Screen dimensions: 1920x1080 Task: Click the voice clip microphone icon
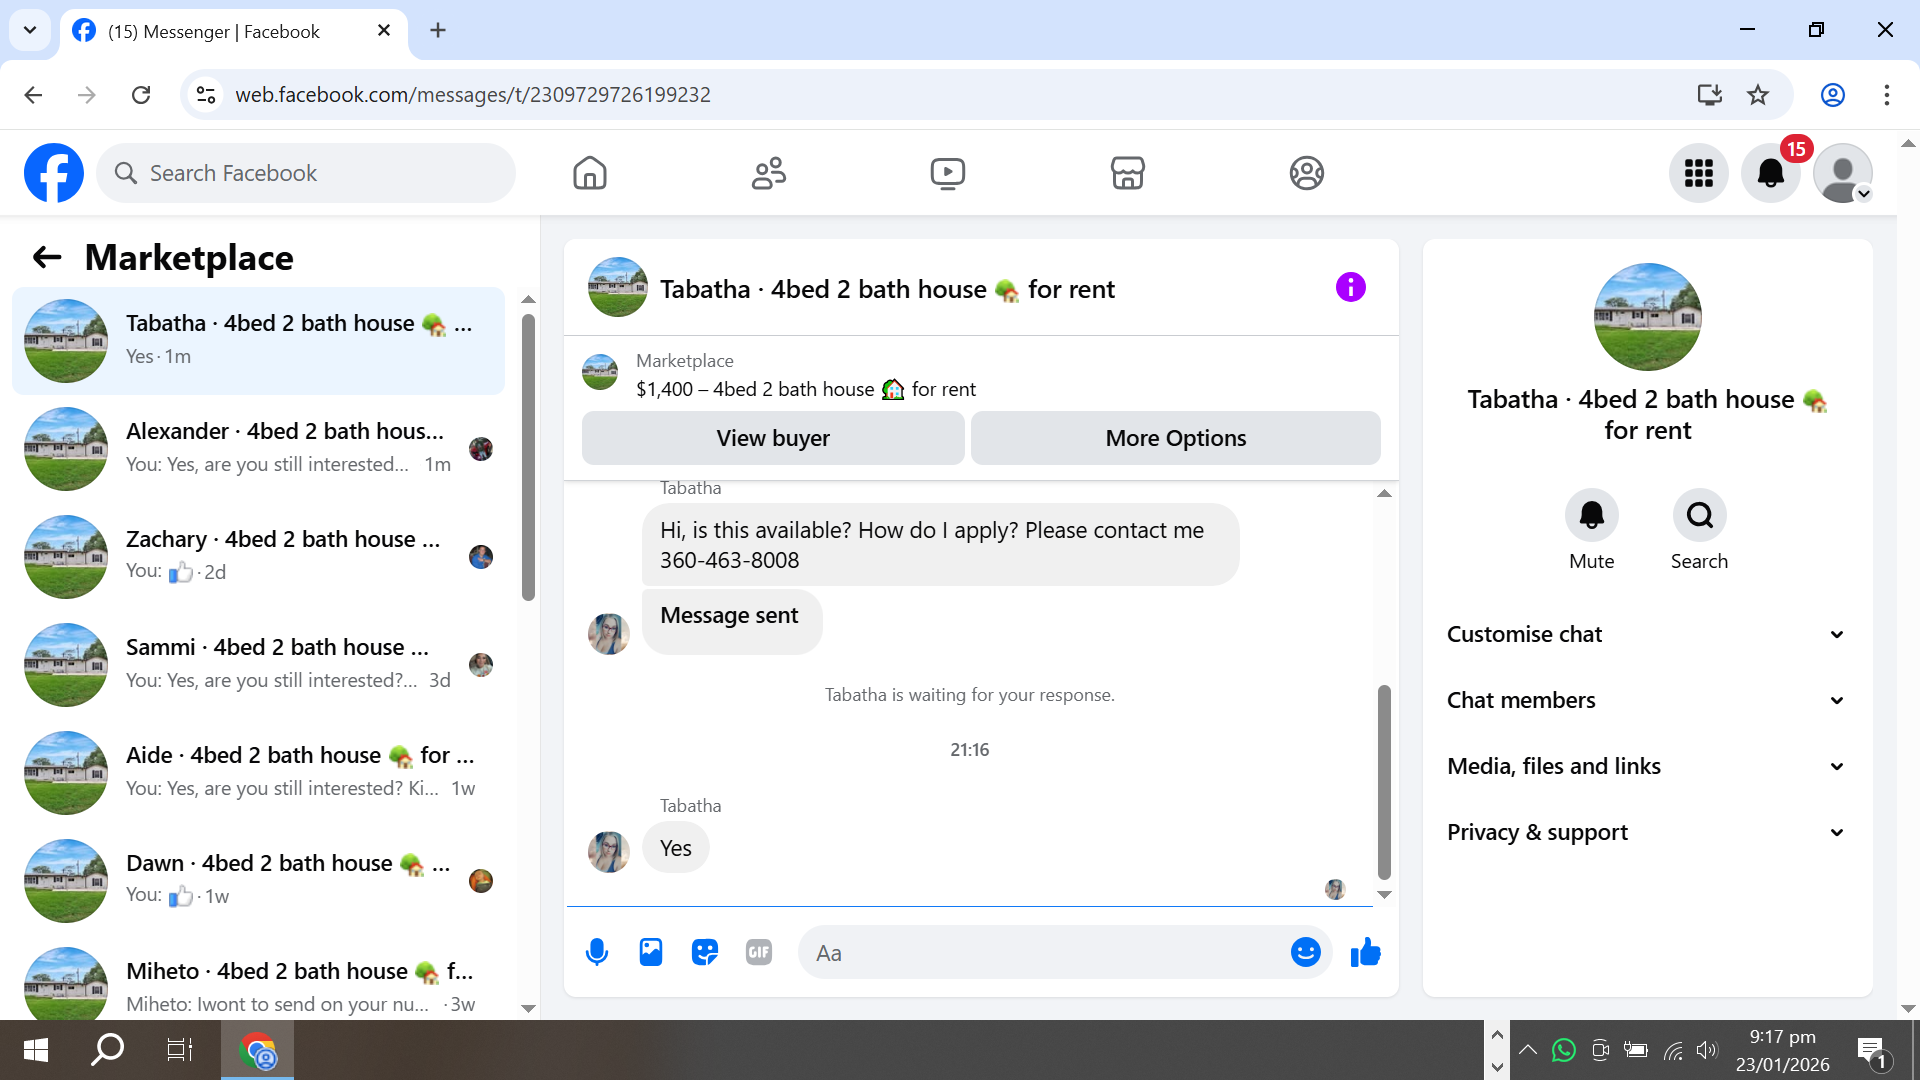pos(597,952)
